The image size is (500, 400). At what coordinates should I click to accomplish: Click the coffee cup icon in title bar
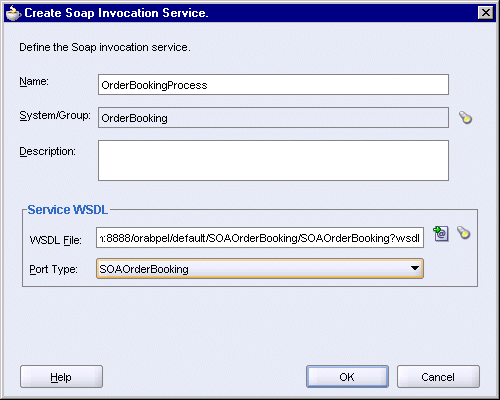click(x=14, y=13)
